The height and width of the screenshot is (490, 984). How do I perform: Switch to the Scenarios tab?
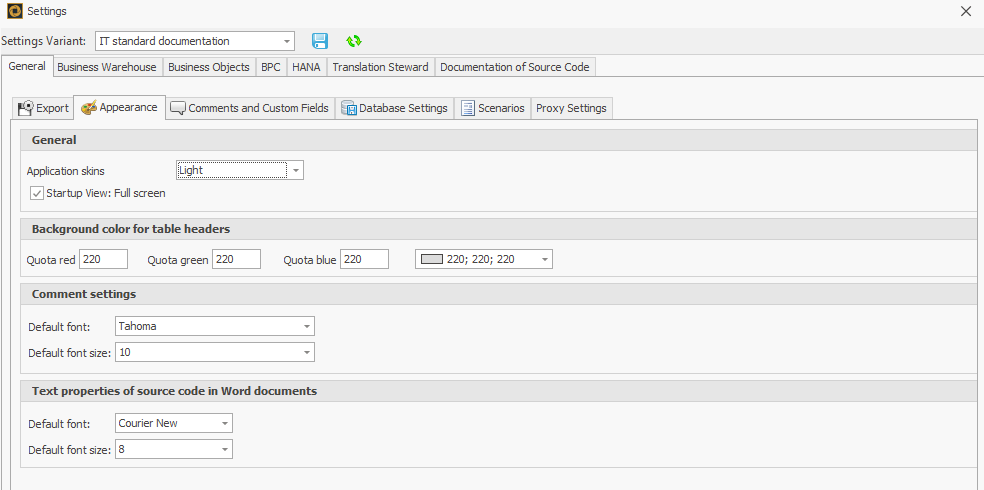[x=492, y=108]
